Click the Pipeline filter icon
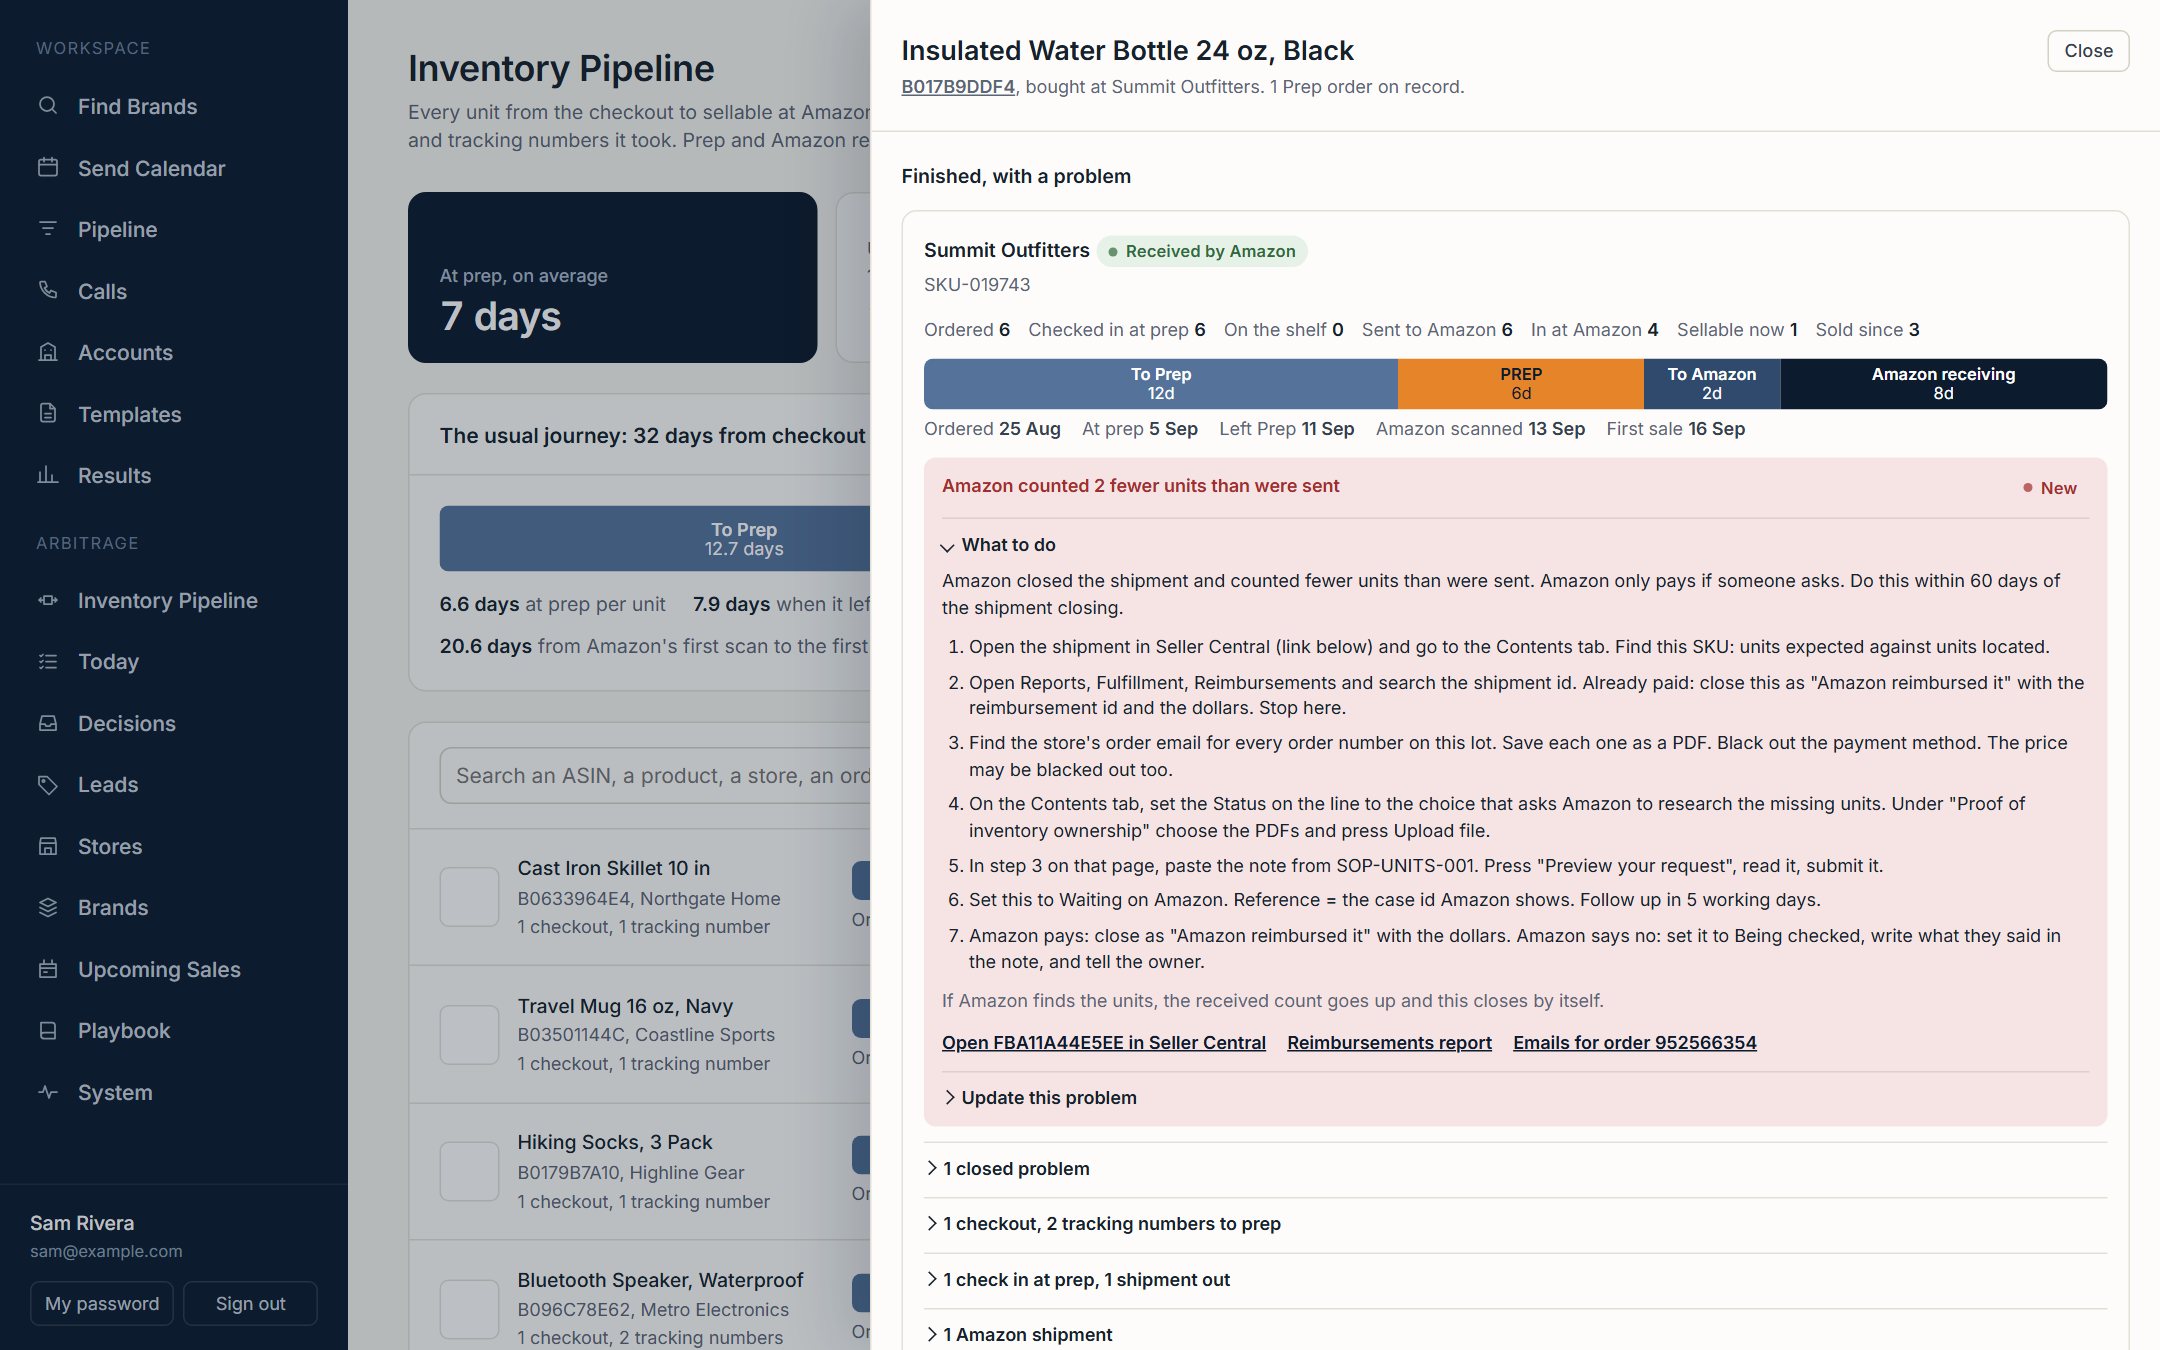The height and width of the screenshot is (1350, 2160). 48,229
